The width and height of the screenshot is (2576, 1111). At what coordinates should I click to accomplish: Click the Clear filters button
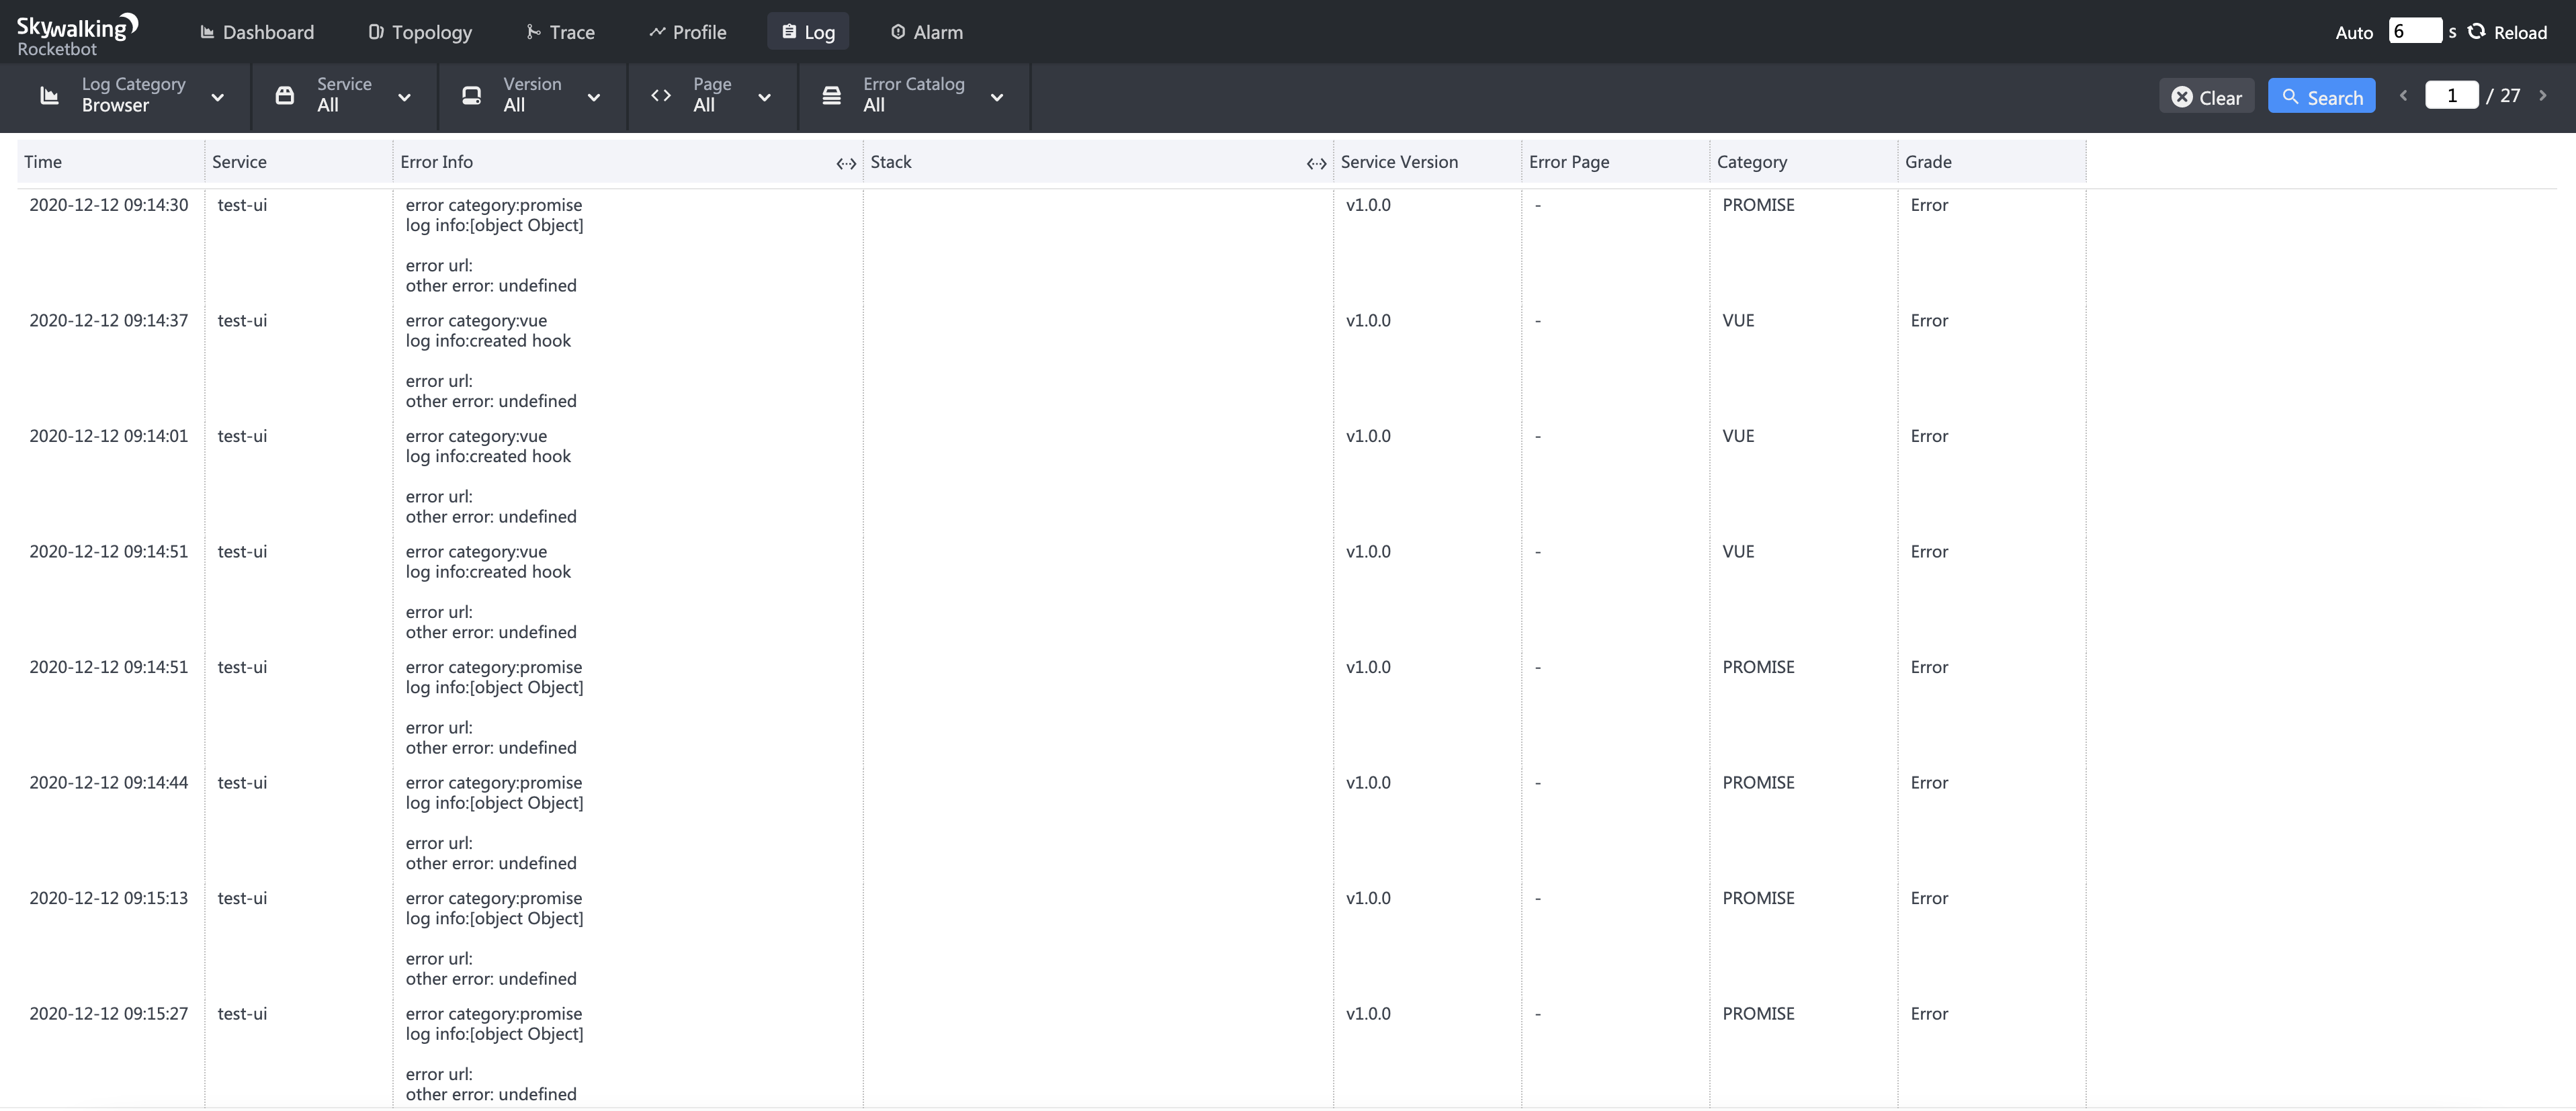click(2206, 97)
